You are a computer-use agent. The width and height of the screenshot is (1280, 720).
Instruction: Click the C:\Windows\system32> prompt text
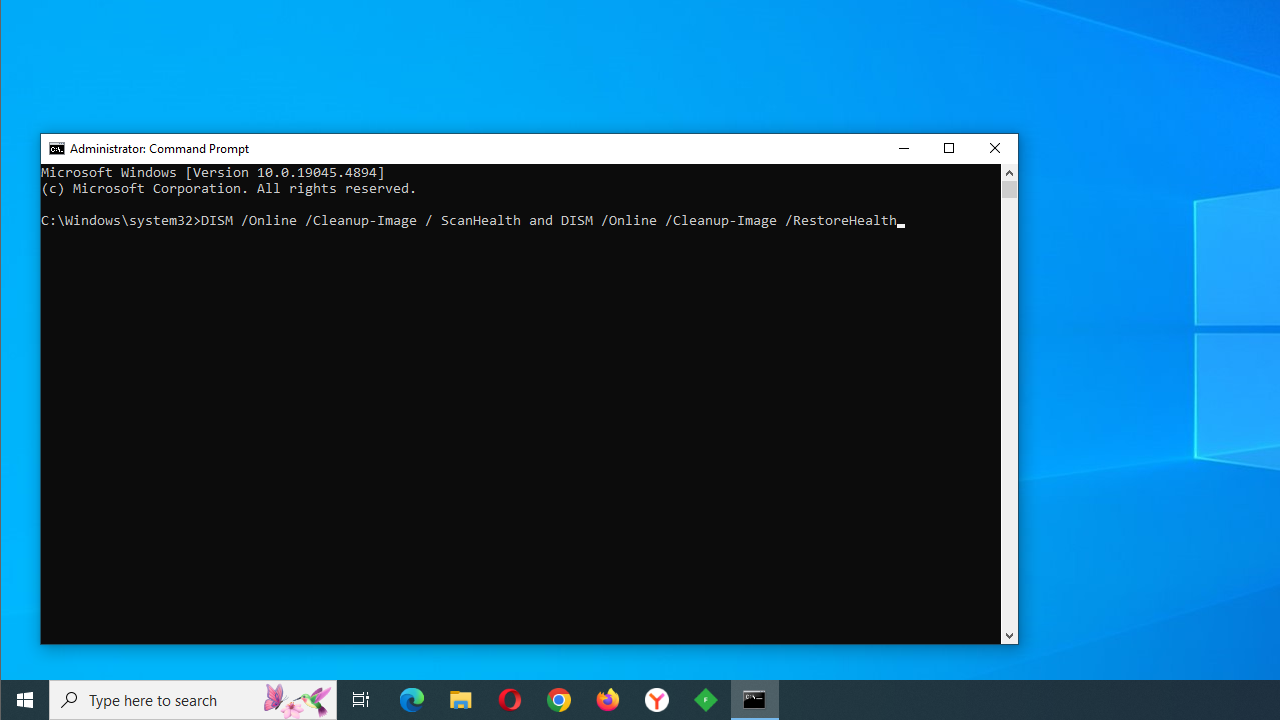click(121, 221)
